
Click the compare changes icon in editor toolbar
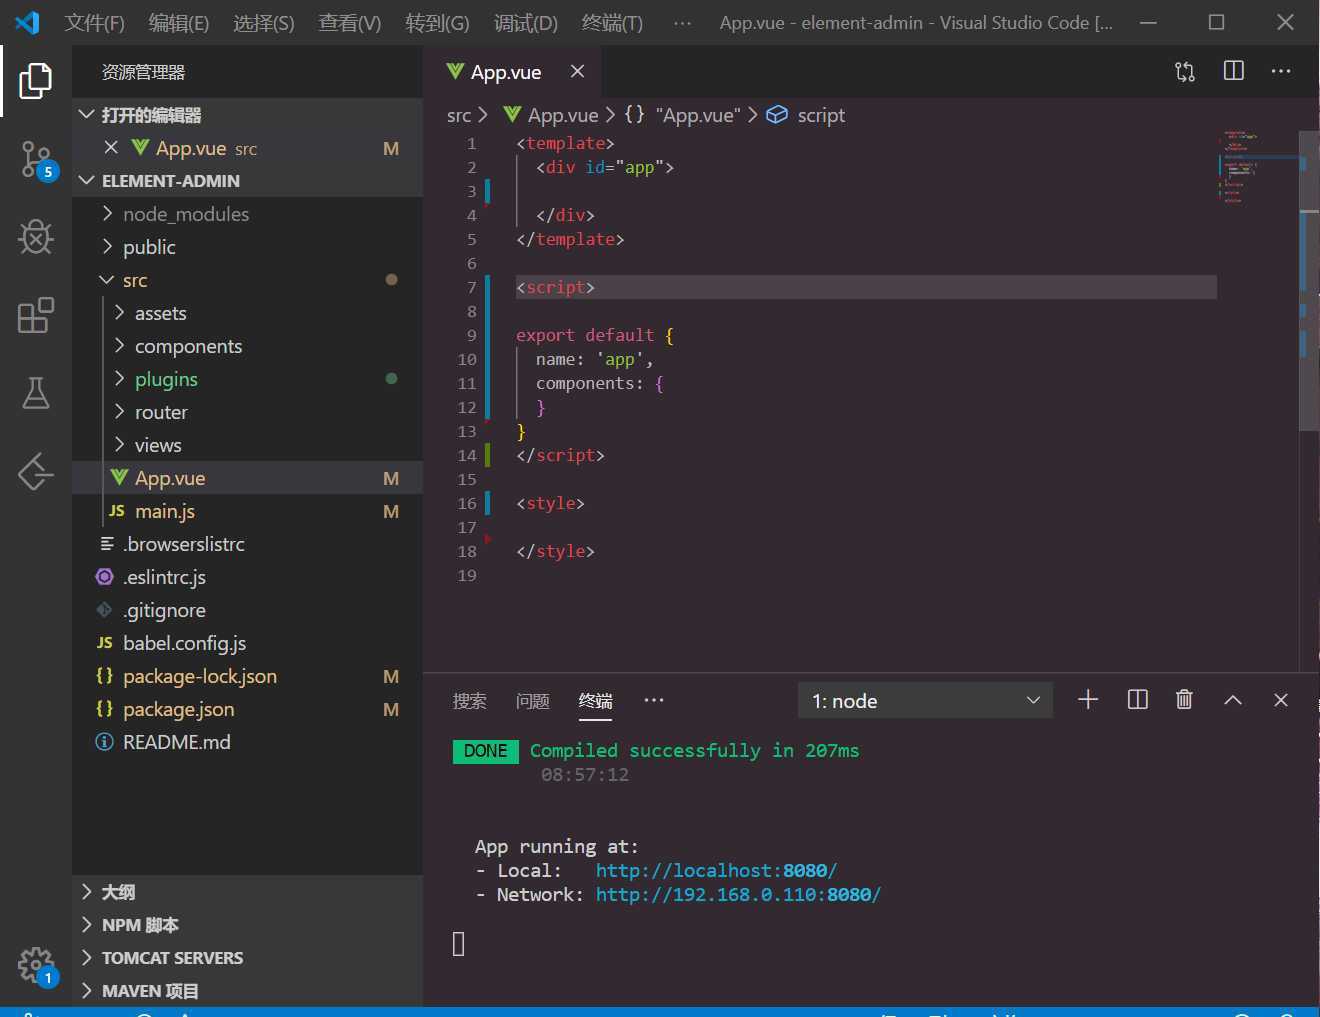click(1185, 71)
